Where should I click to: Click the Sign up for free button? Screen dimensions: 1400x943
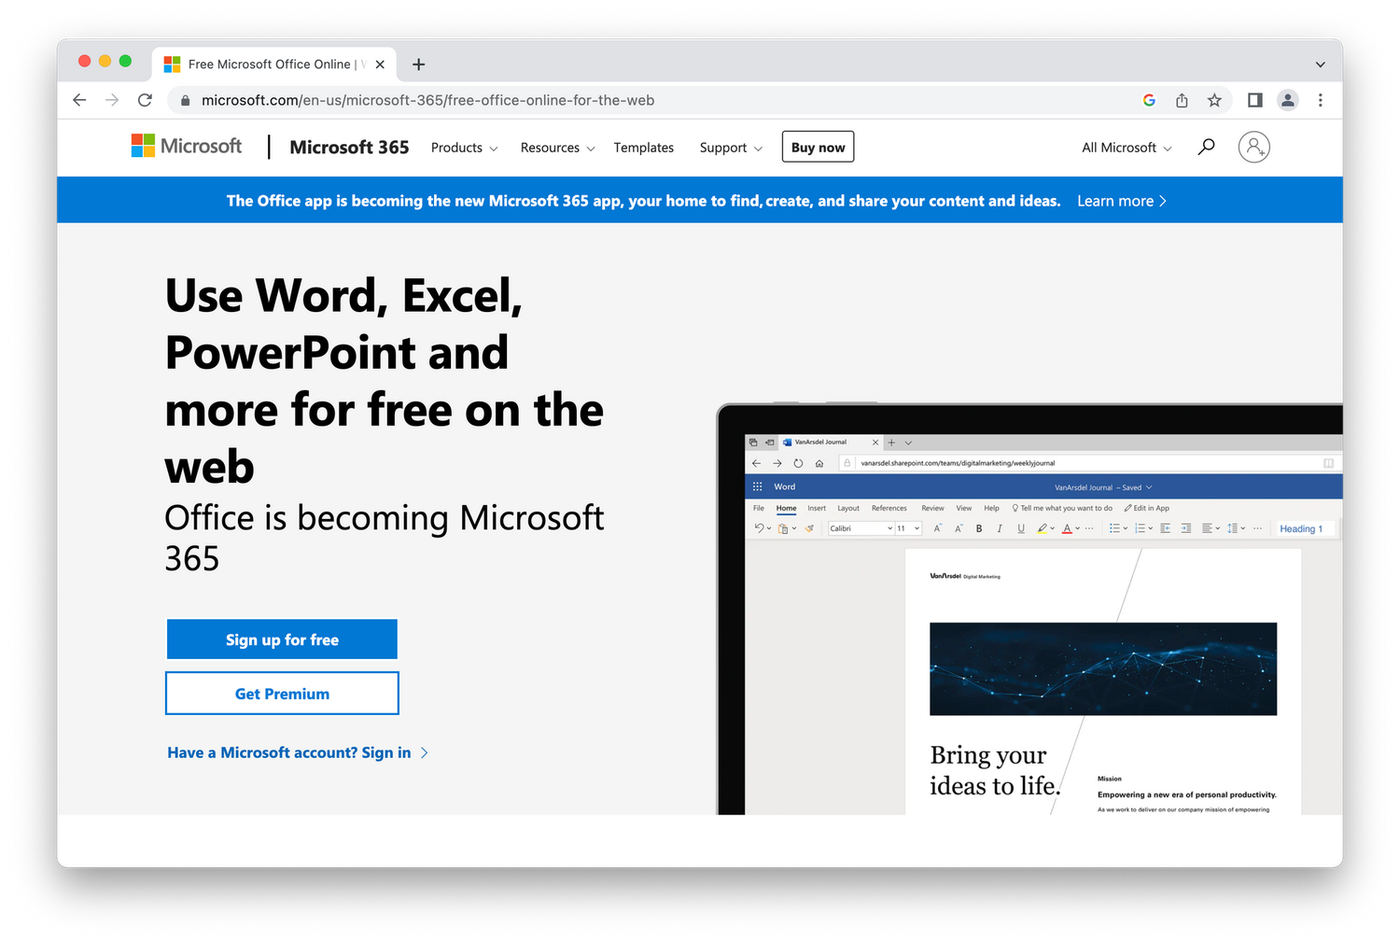(x=282, y=639)
